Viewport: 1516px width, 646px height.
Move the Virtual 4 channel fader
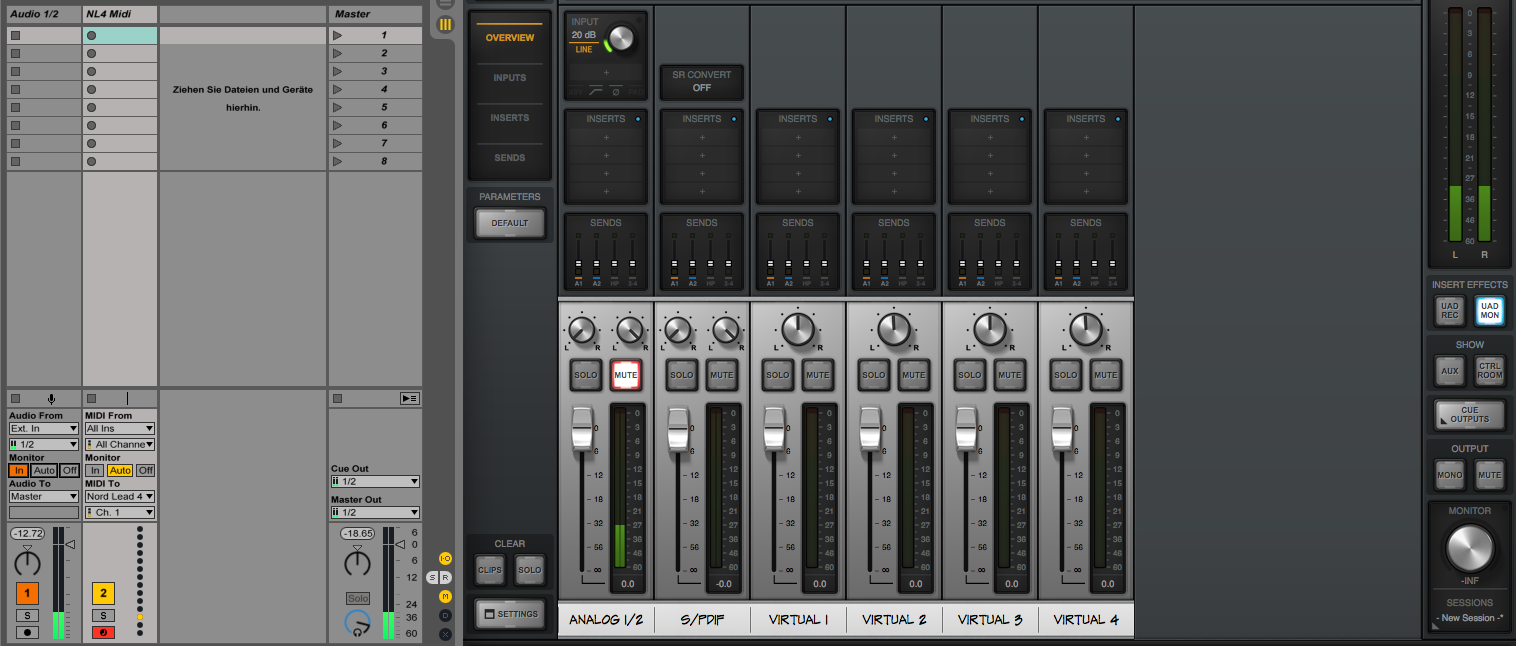(1062, 429)
